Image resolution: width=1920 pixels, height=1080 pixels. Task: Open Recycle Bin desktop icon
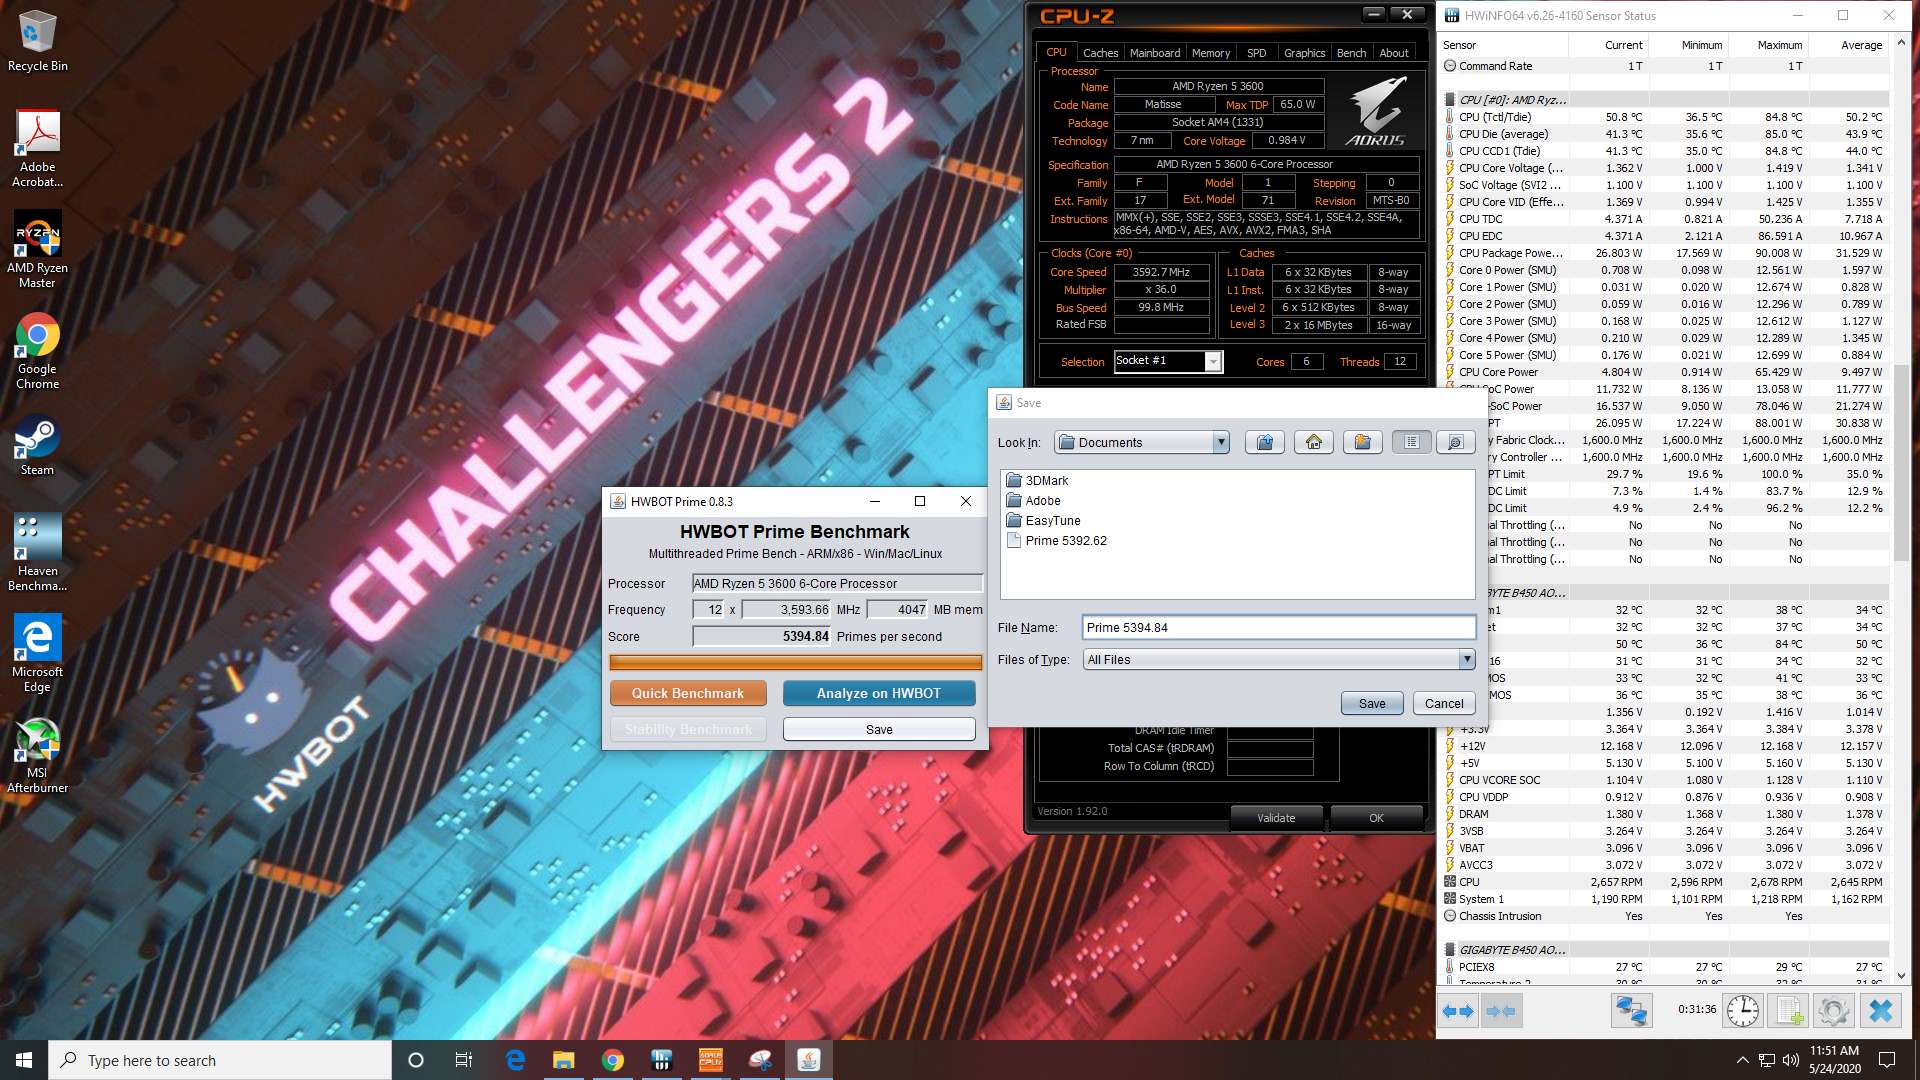tap(38, 42)
